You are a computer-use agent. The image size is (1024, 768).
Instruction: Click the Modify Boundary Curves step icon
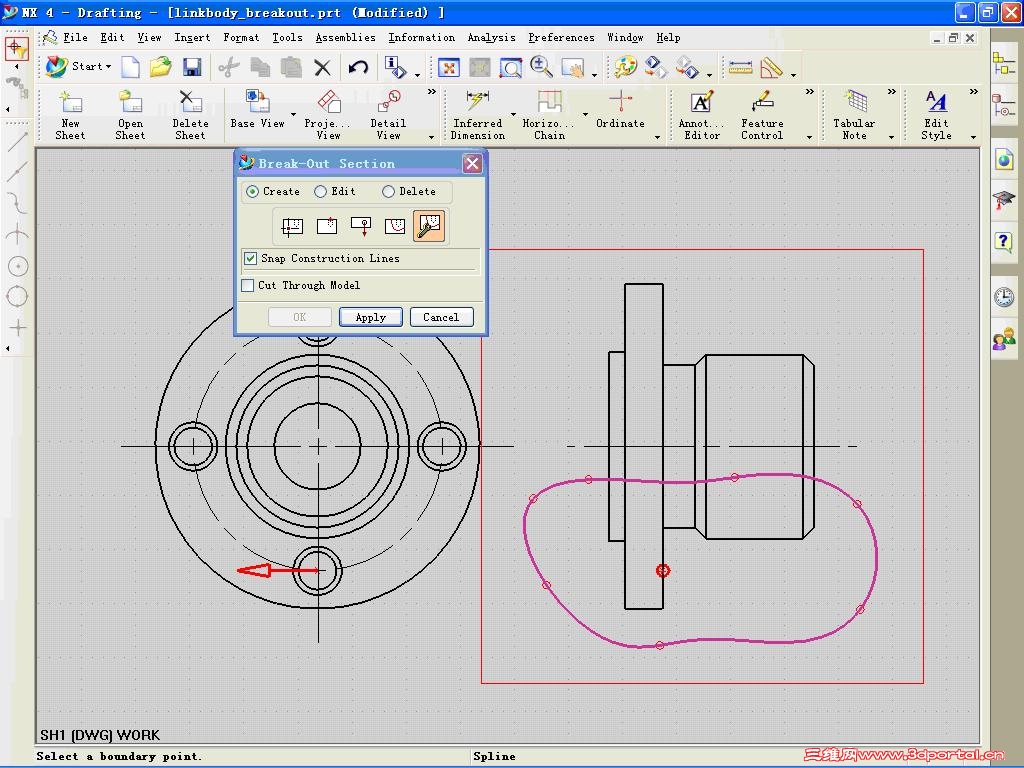(429, 226)
